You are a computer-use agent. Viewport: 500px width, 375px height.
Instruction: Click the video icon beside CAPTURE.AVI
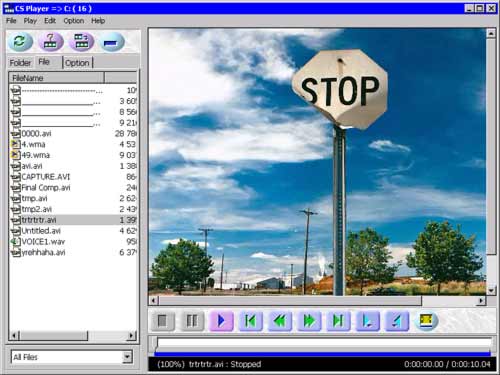coord(16,177)
